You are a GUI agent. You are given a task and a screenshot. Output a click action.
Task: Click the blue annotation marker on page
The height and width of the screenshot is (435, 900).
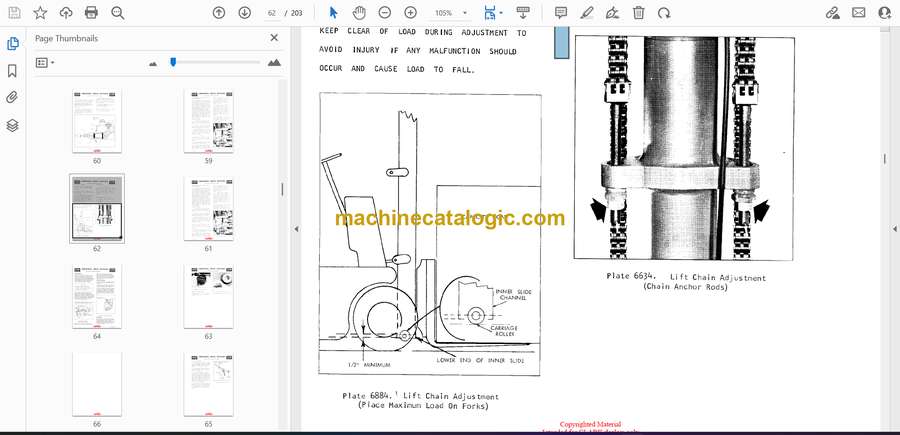point(561,42)
